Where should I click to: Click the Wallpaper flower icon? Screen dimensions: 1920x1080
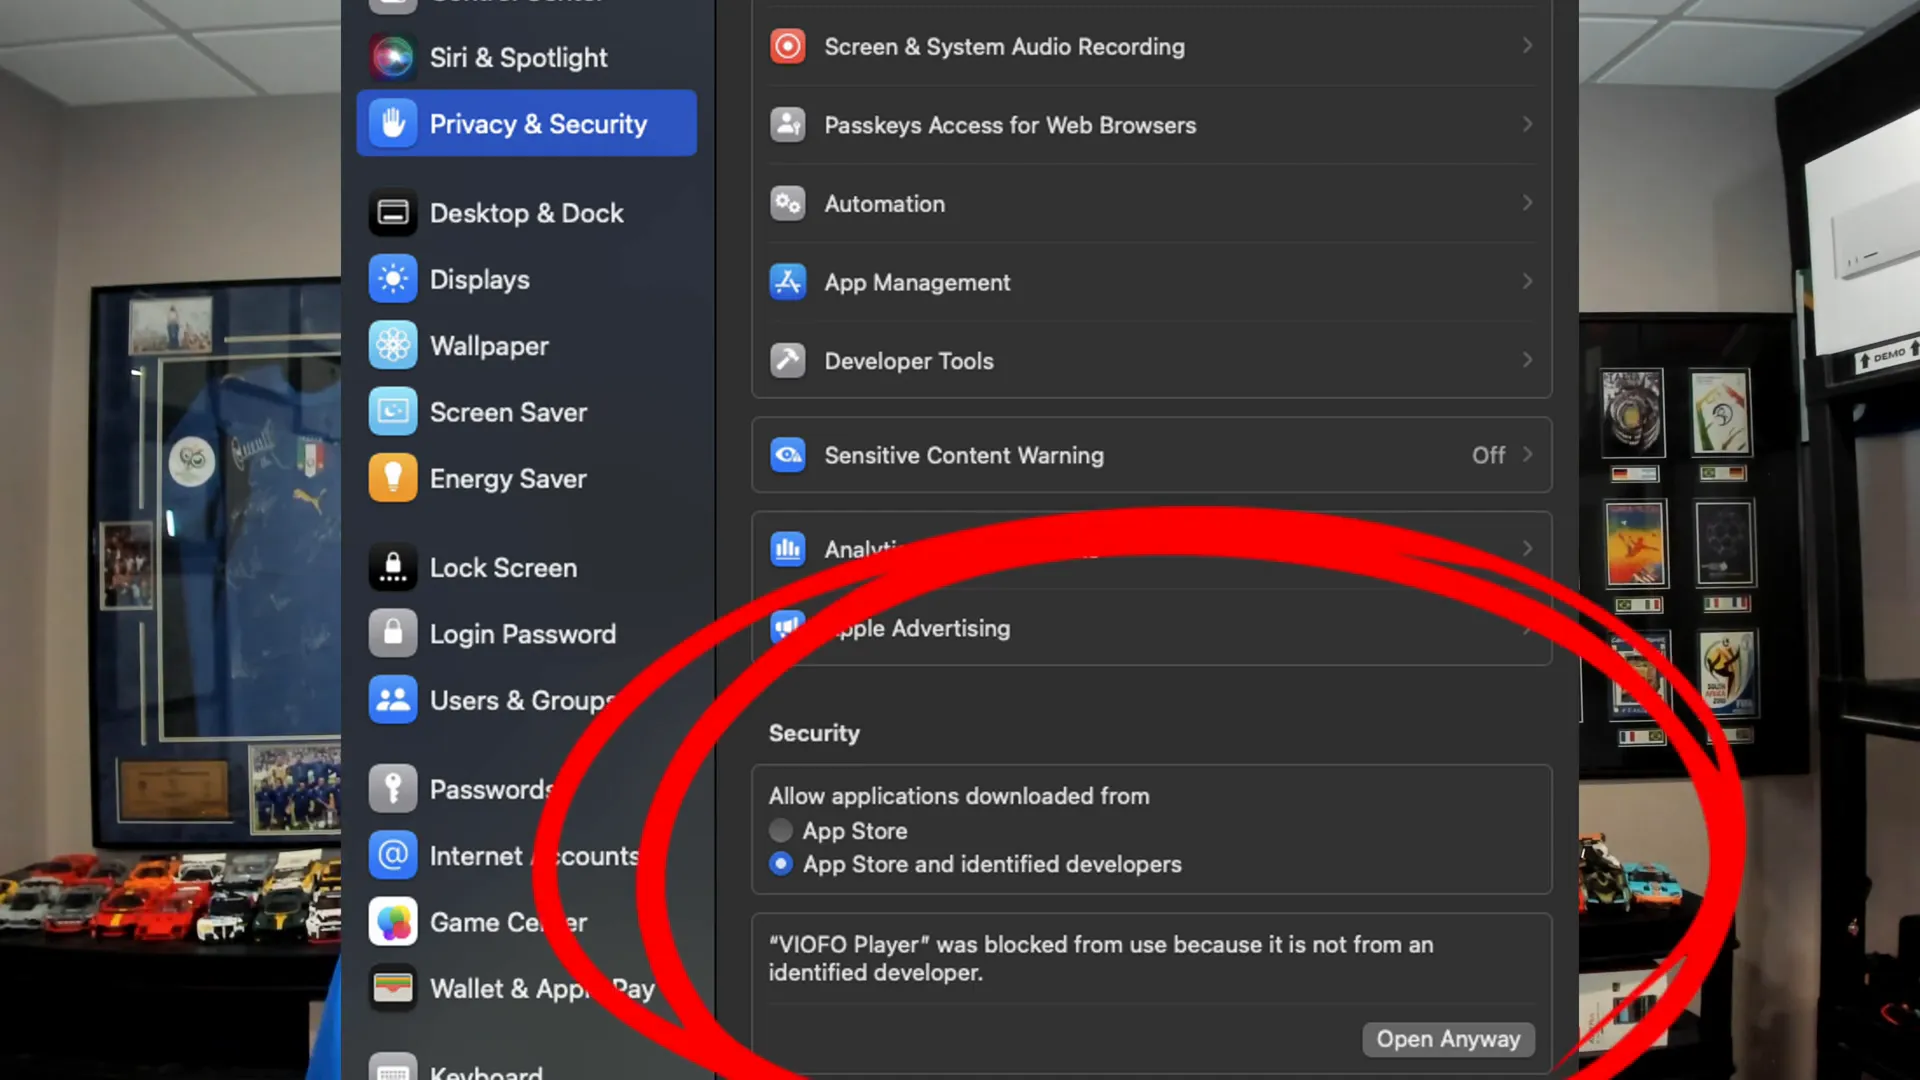[x=393, y=346]
